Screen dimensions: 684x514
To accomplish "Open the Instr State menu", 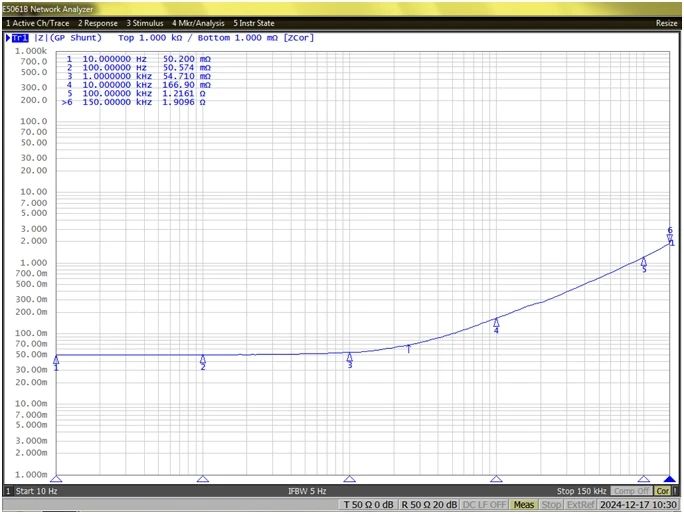I will [254, 22].
